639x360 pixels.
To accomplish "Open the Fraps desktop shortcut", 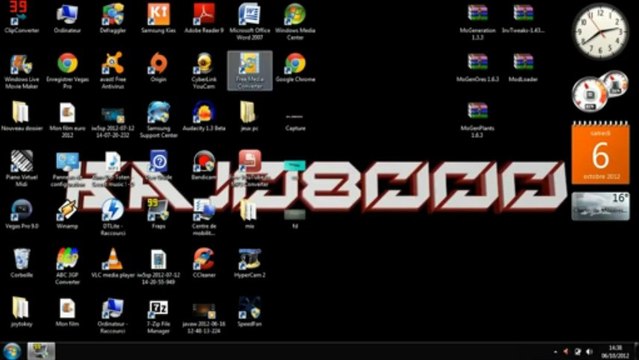I will (x=159, y=213).
